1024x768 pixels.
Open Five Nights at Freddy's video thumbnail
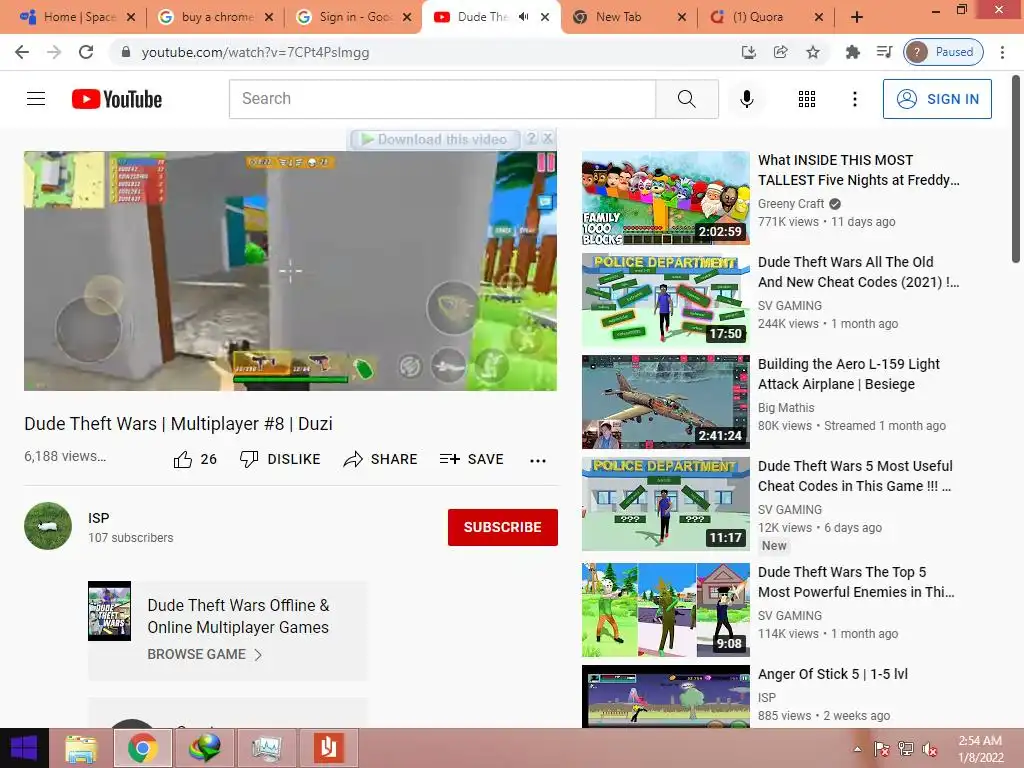(x=665, y=198)
